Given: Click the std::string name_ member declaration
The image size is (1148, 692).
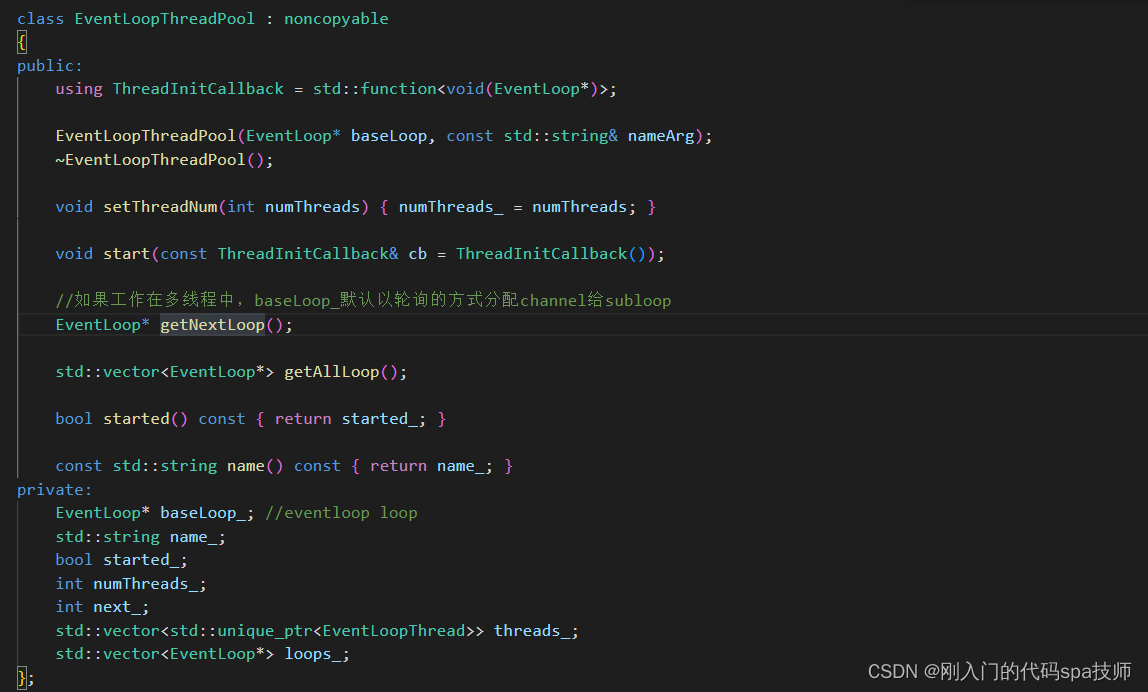Looking at the screenshot, I should coord(141,537).
